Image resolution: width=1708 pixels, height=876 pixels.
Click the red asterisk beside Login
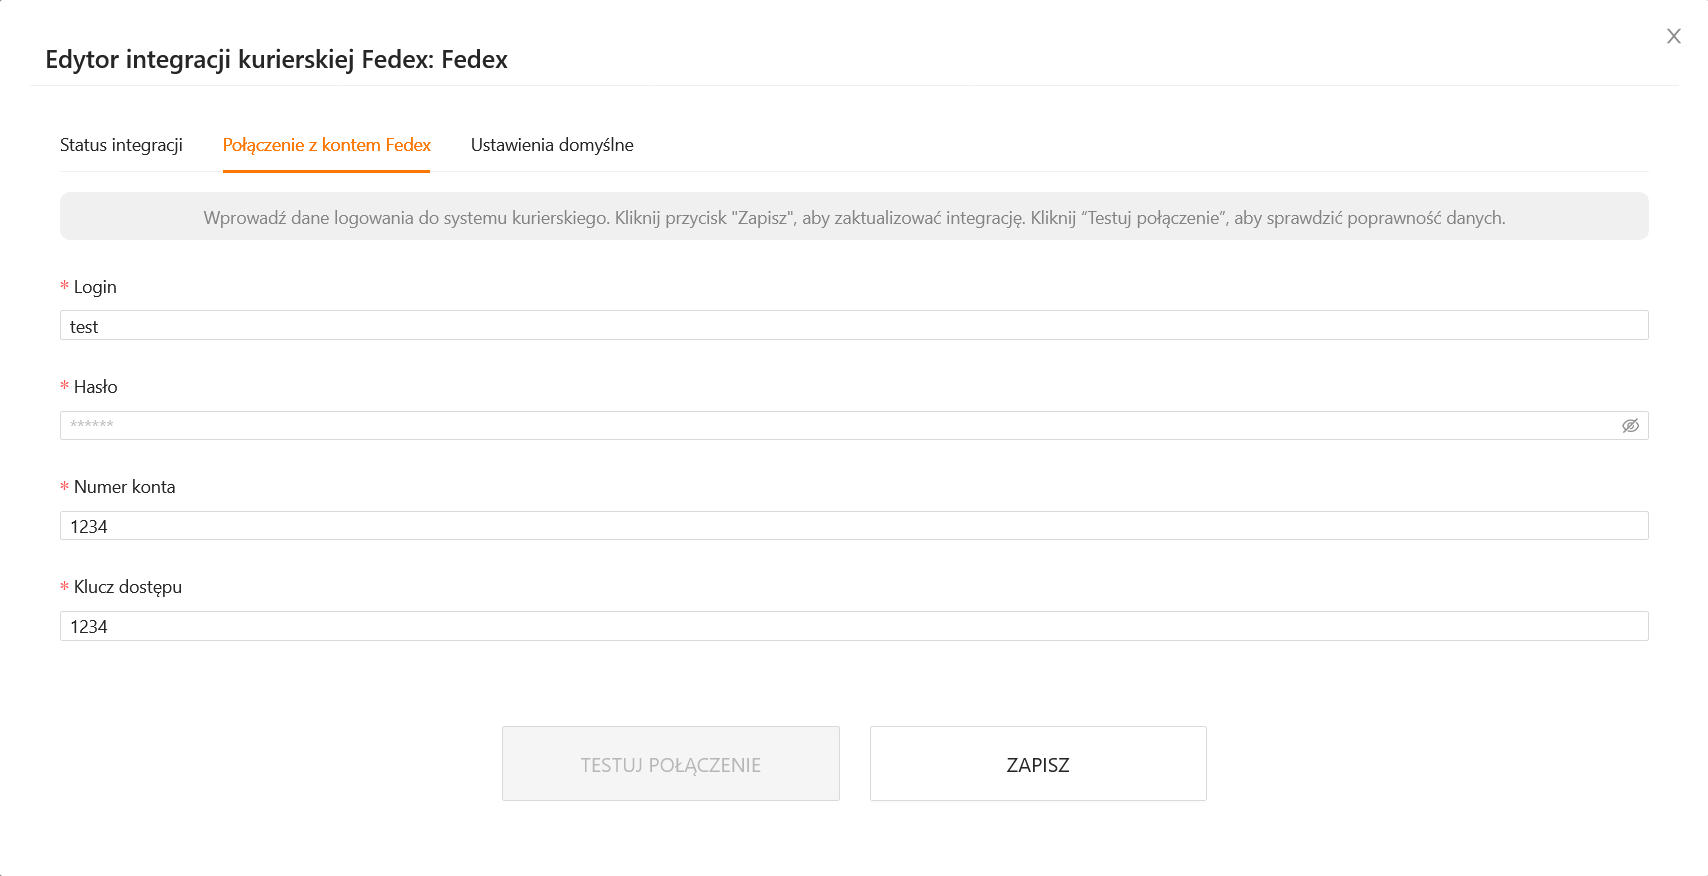click(x=65, y=287)
